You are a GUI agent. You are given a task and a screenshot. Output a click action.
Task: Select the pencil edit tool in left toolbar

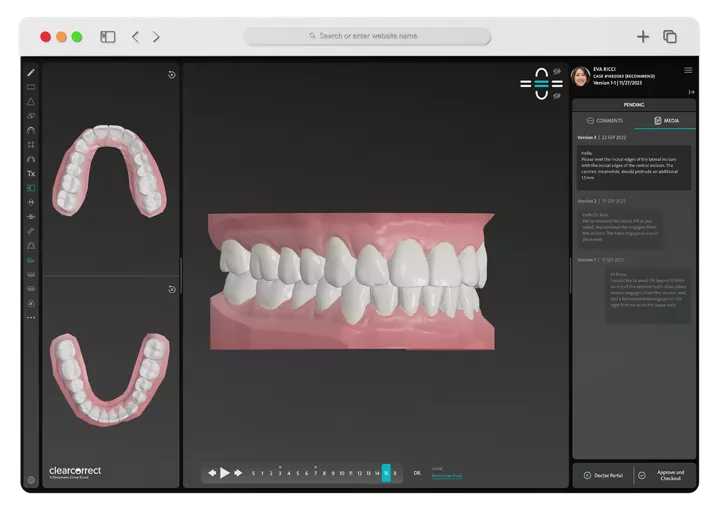[x=31, y=73]
